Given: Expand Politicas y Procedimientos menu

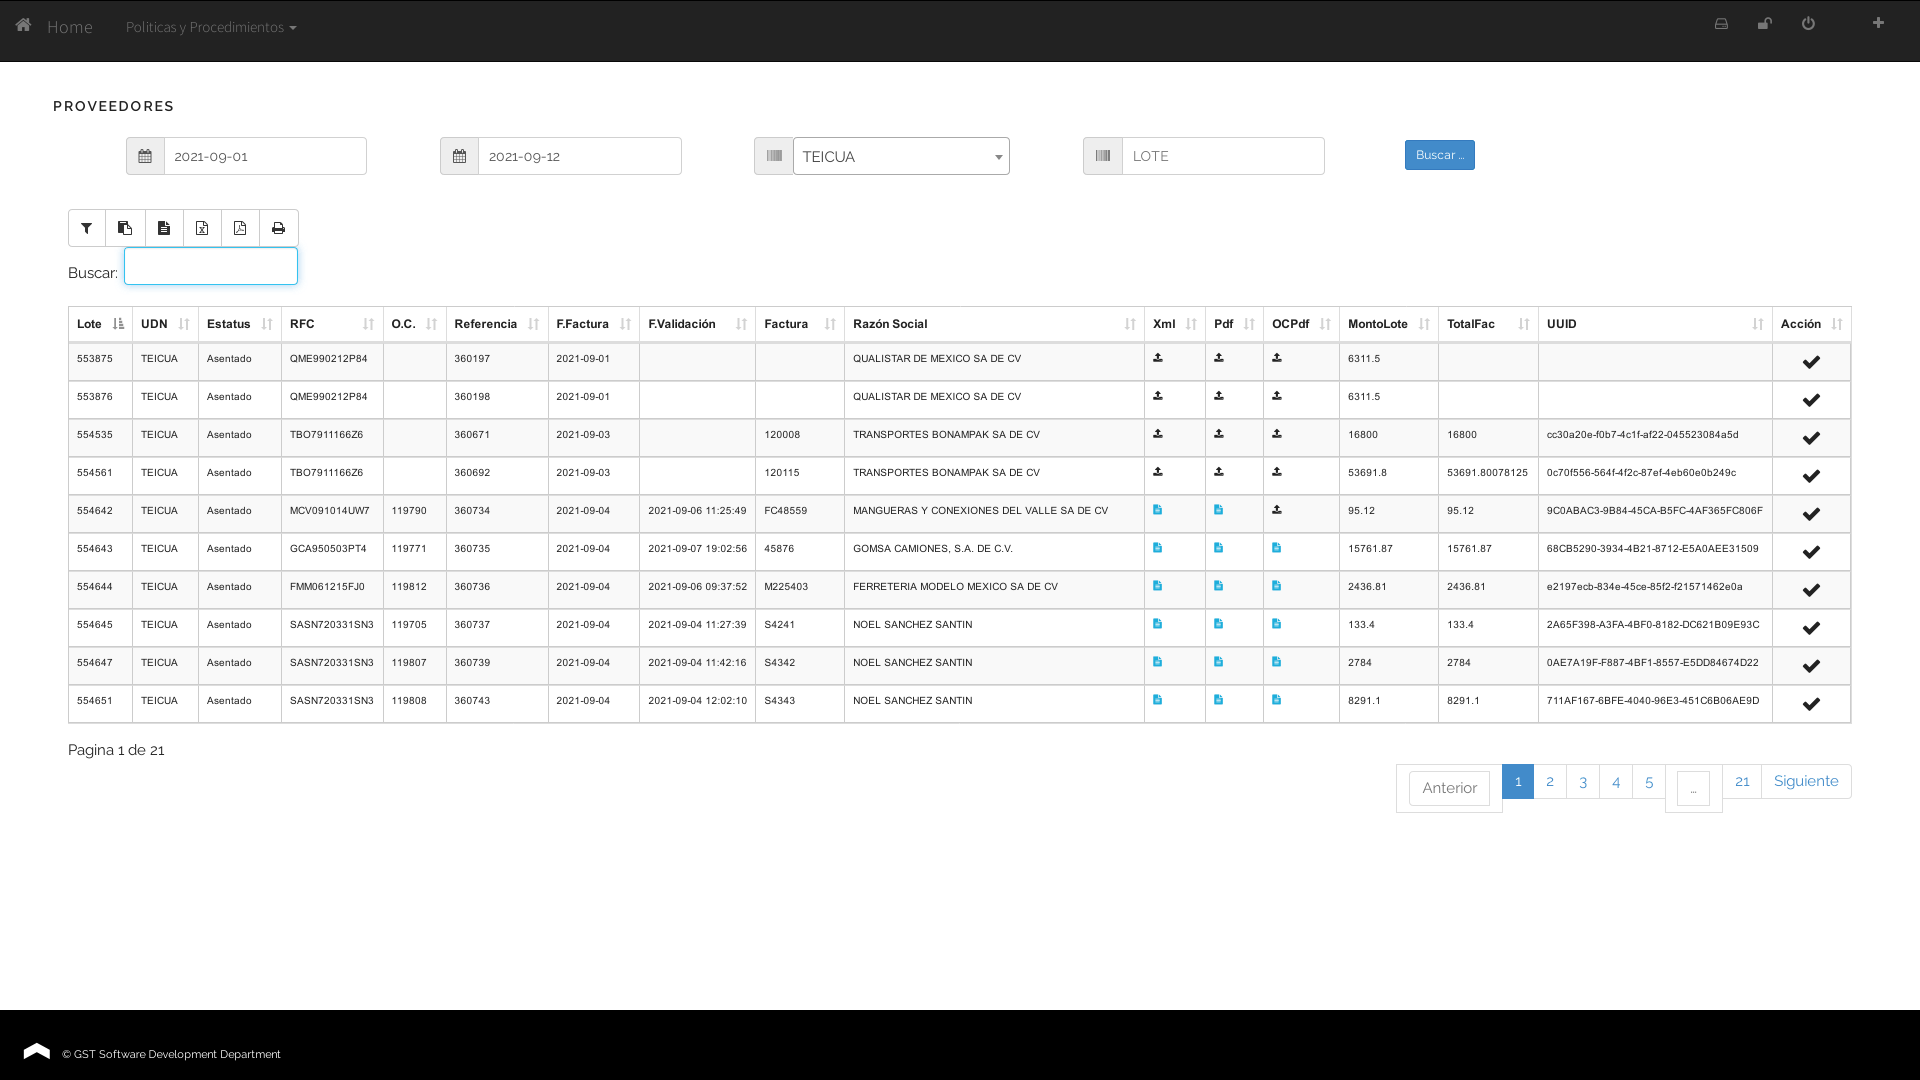Looking at the screenshot, I should (x=211, y=27).
